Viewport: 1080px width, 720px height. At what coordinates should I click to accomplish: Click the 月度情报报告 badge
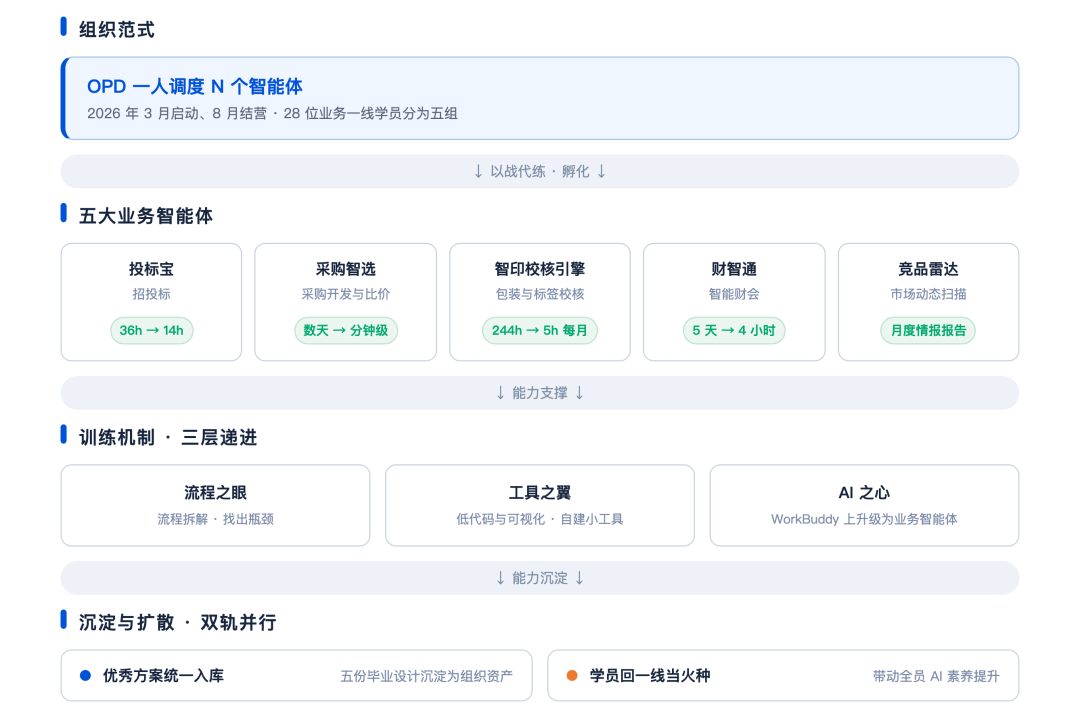click(x=928, y=330)
